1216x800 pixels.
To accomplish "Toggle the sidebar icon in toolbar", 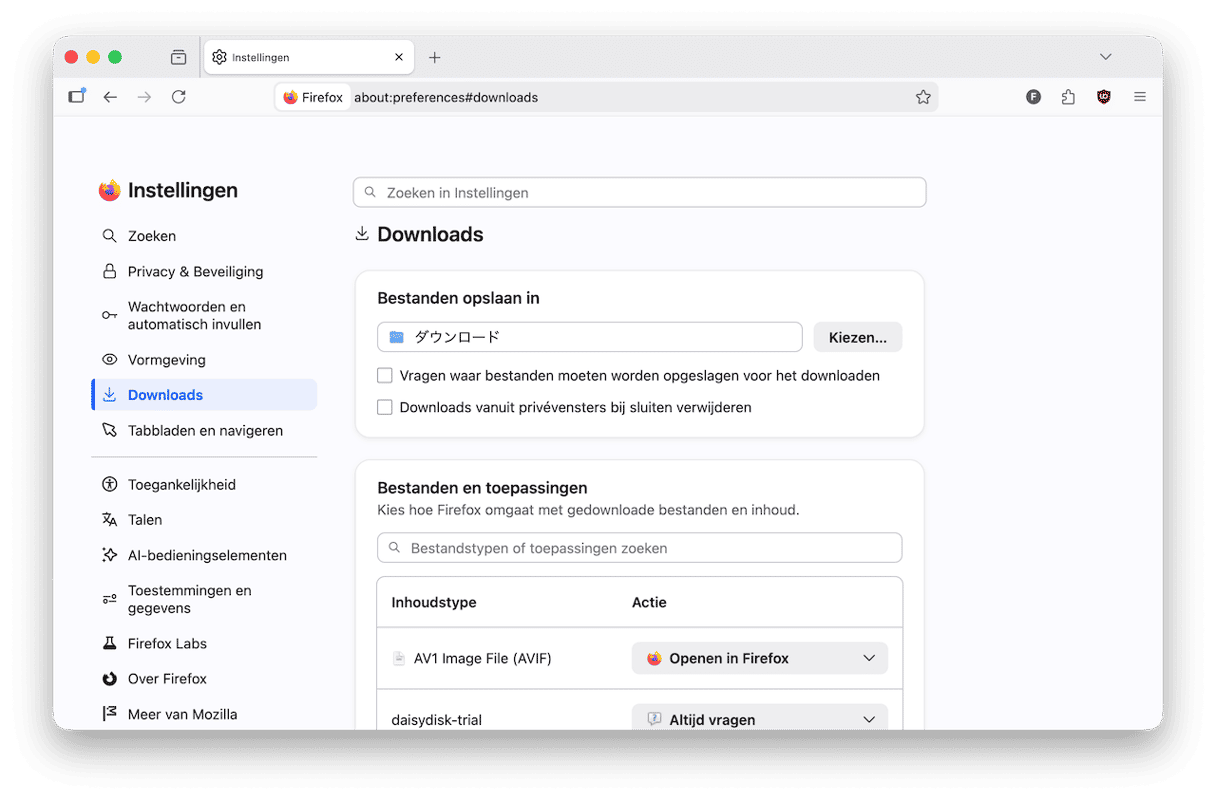I will pyautogui.click(x=77, y=97).
